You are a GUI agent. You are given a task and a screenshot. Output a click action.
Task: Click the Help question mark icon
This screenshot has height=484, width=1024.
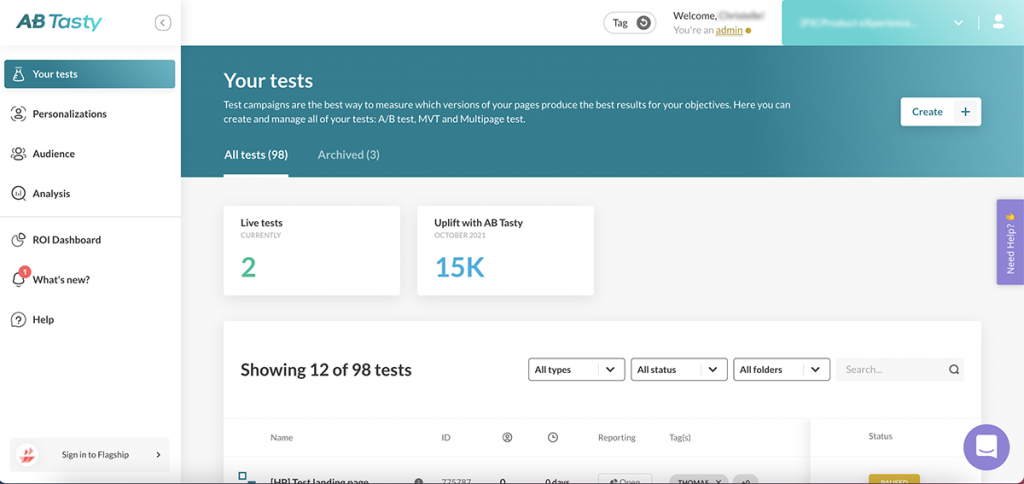18,319
